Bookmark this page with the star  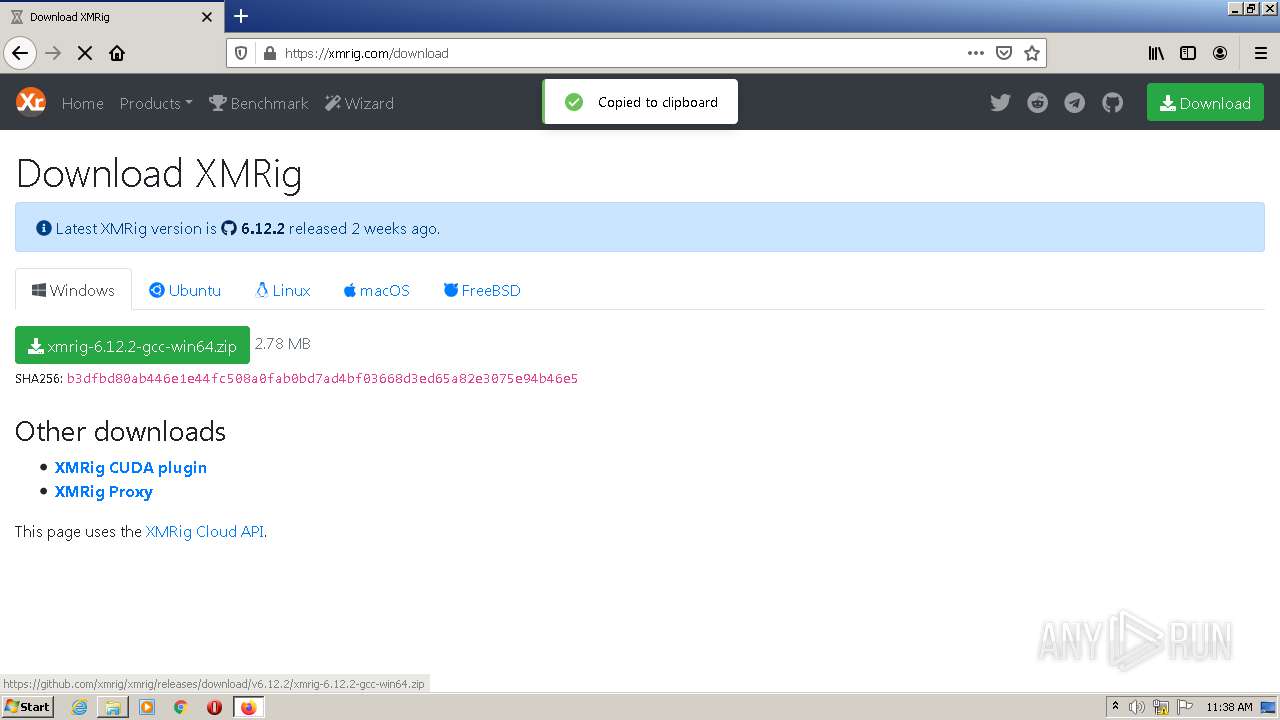1032,53
